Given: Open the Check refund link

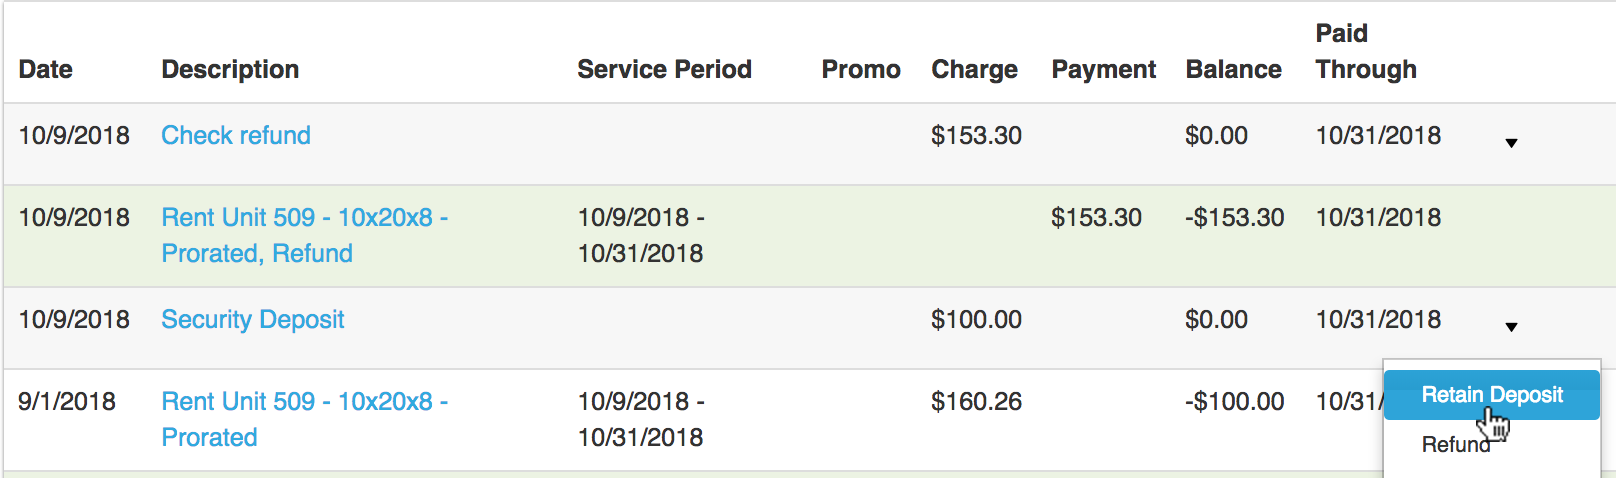Looking at the screenshot, I should click(236, 135).
